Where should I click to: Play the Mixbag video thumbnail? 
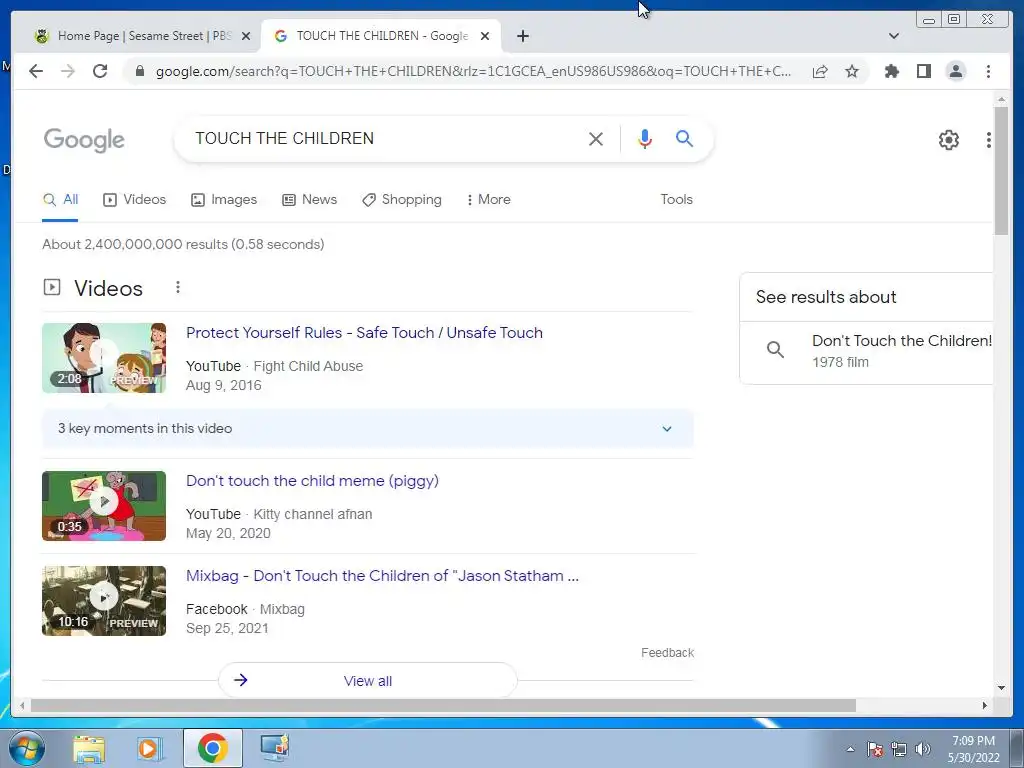[x=104, y=601]
